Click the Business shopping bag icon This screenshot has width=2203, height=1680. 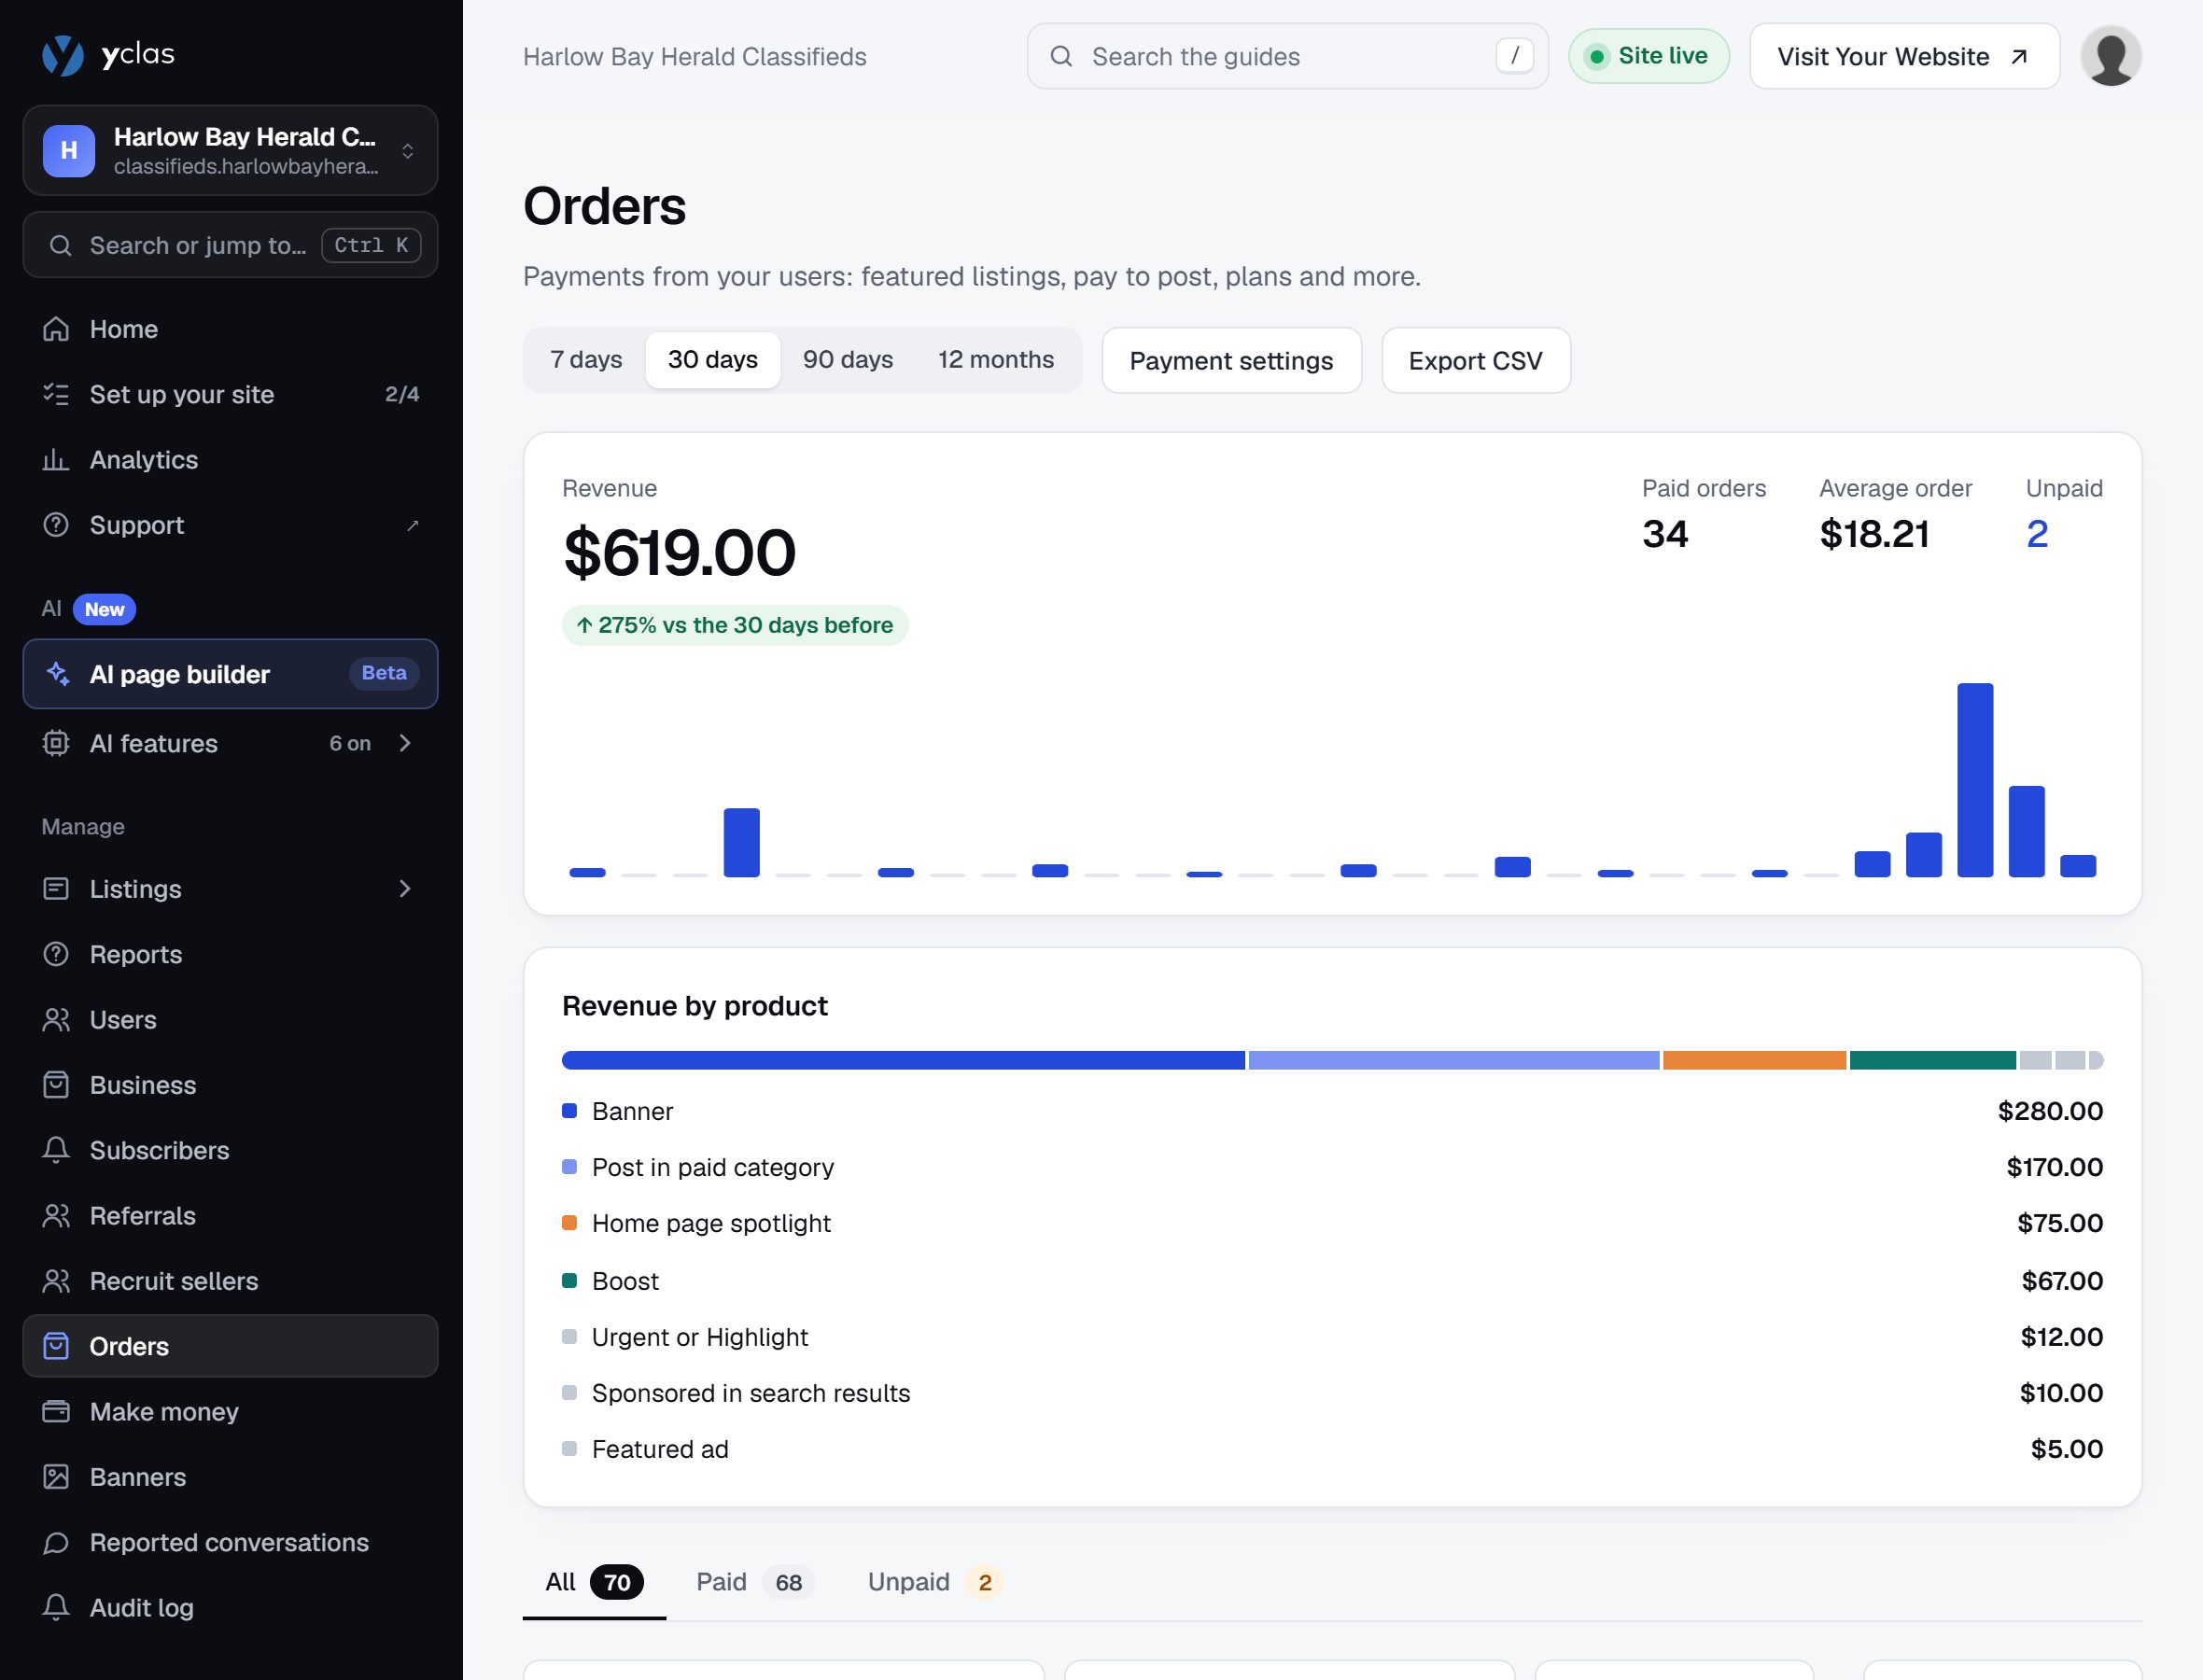coord(56,1085)
